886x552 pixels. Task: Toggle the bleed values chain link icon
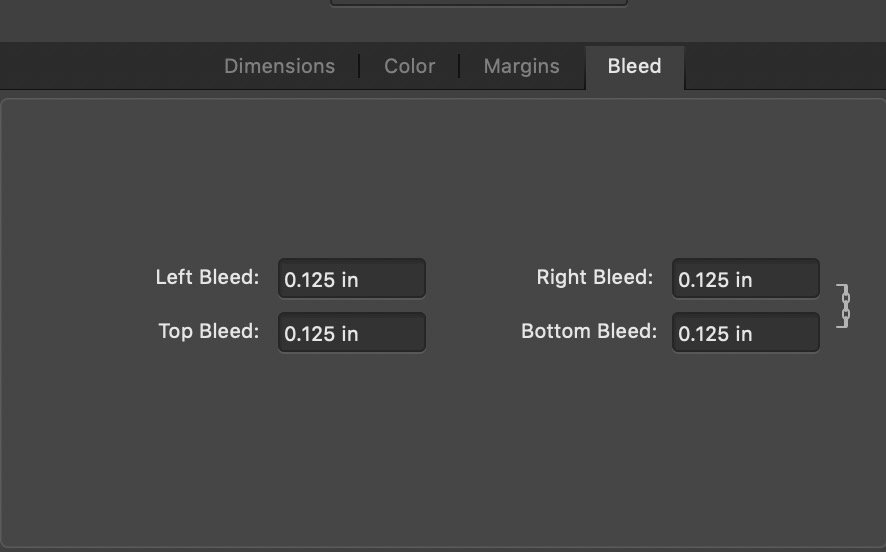tap(844, 306)
